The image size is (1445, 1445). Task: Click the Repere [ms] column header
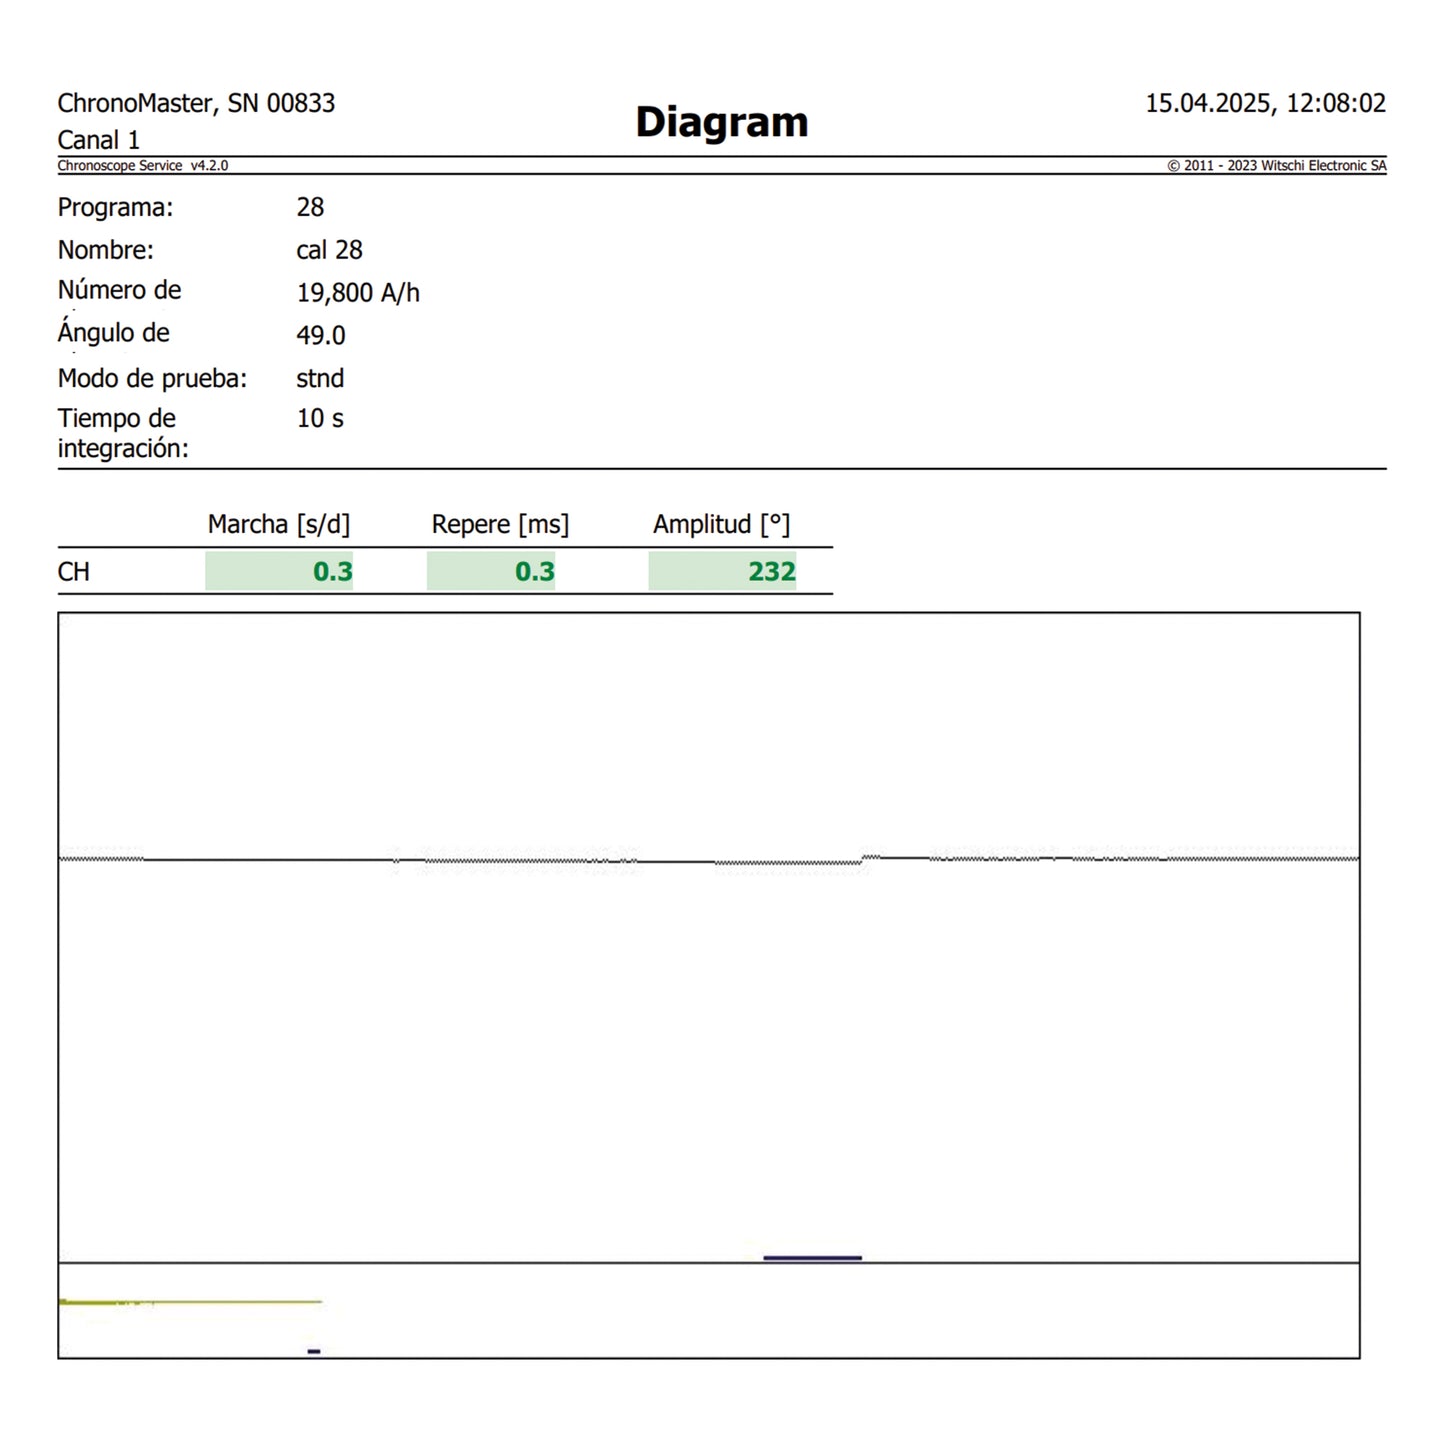pyautogui.click(x=500, y=524)
